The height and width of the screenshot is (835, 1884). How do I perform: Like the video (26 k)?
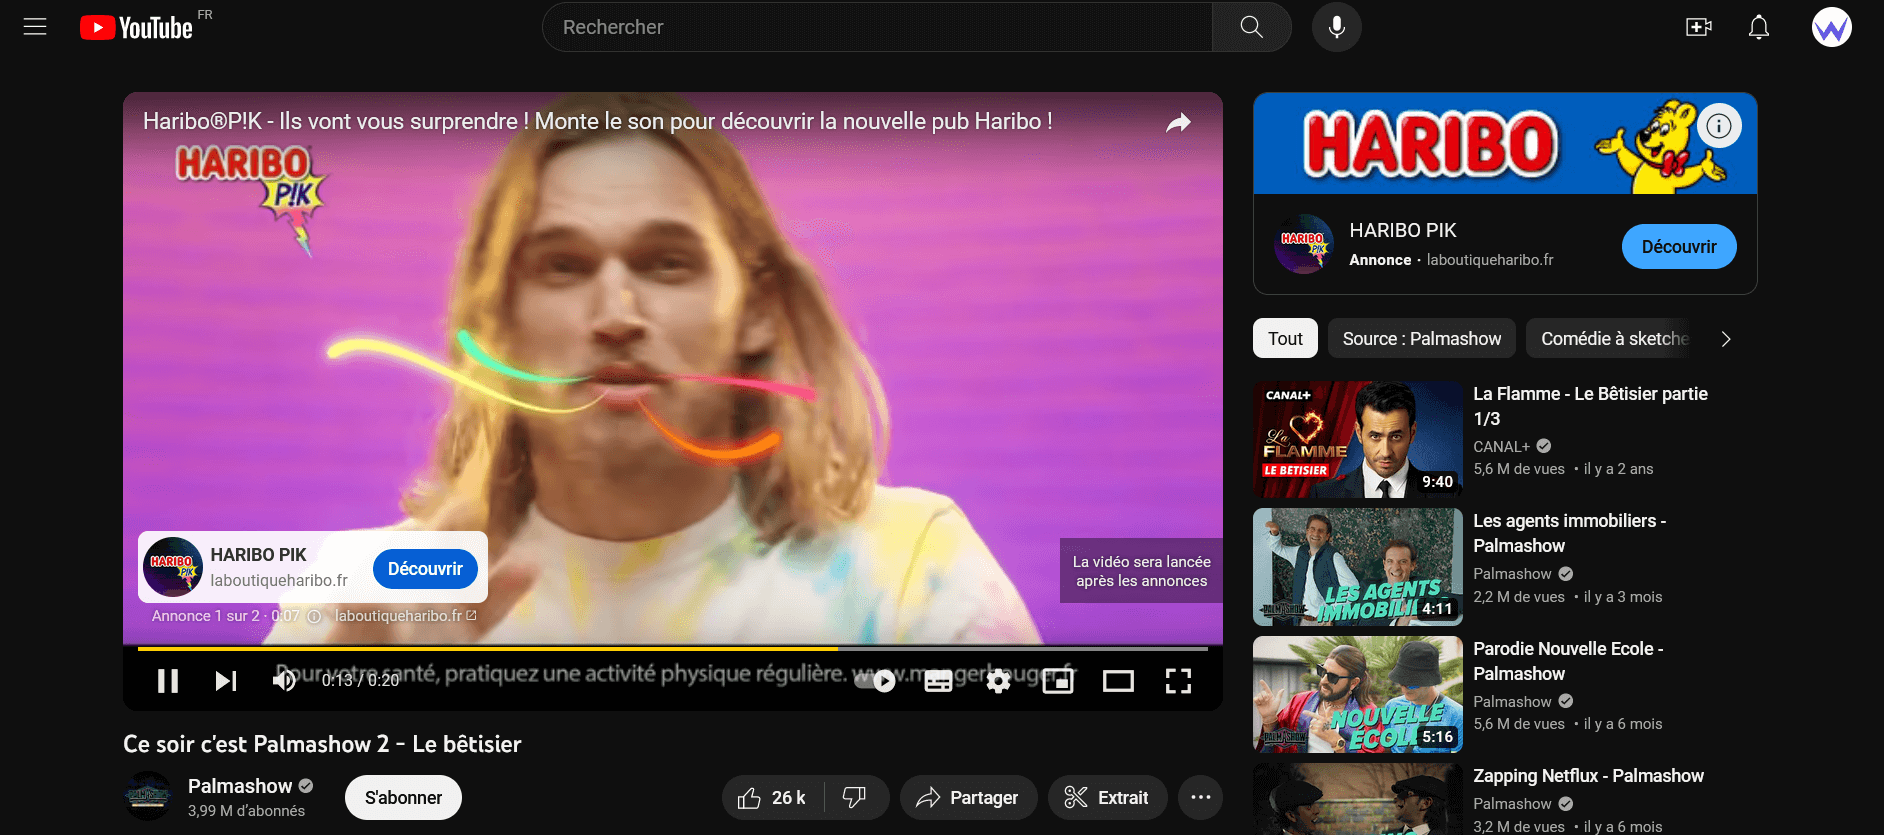pos(772,797)
